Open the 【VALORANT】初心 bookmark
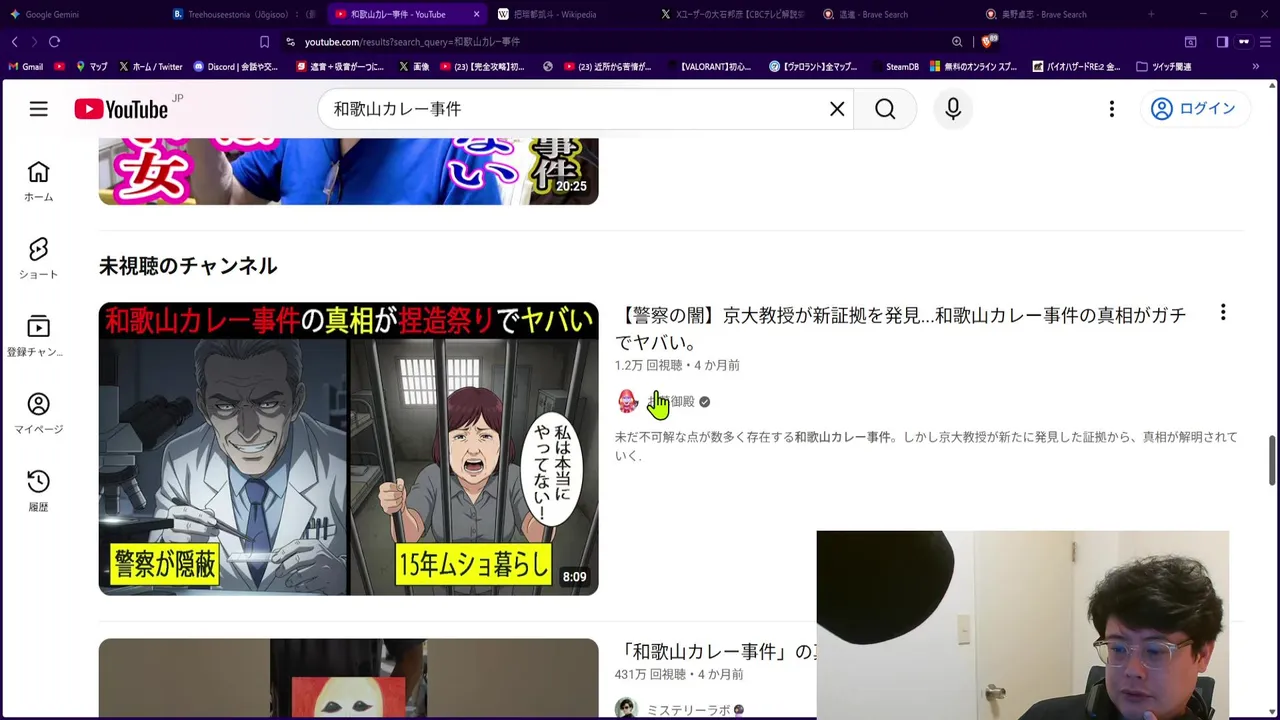Image resolution: width=1280 pixels, height=720 pixels. (709, 67)
